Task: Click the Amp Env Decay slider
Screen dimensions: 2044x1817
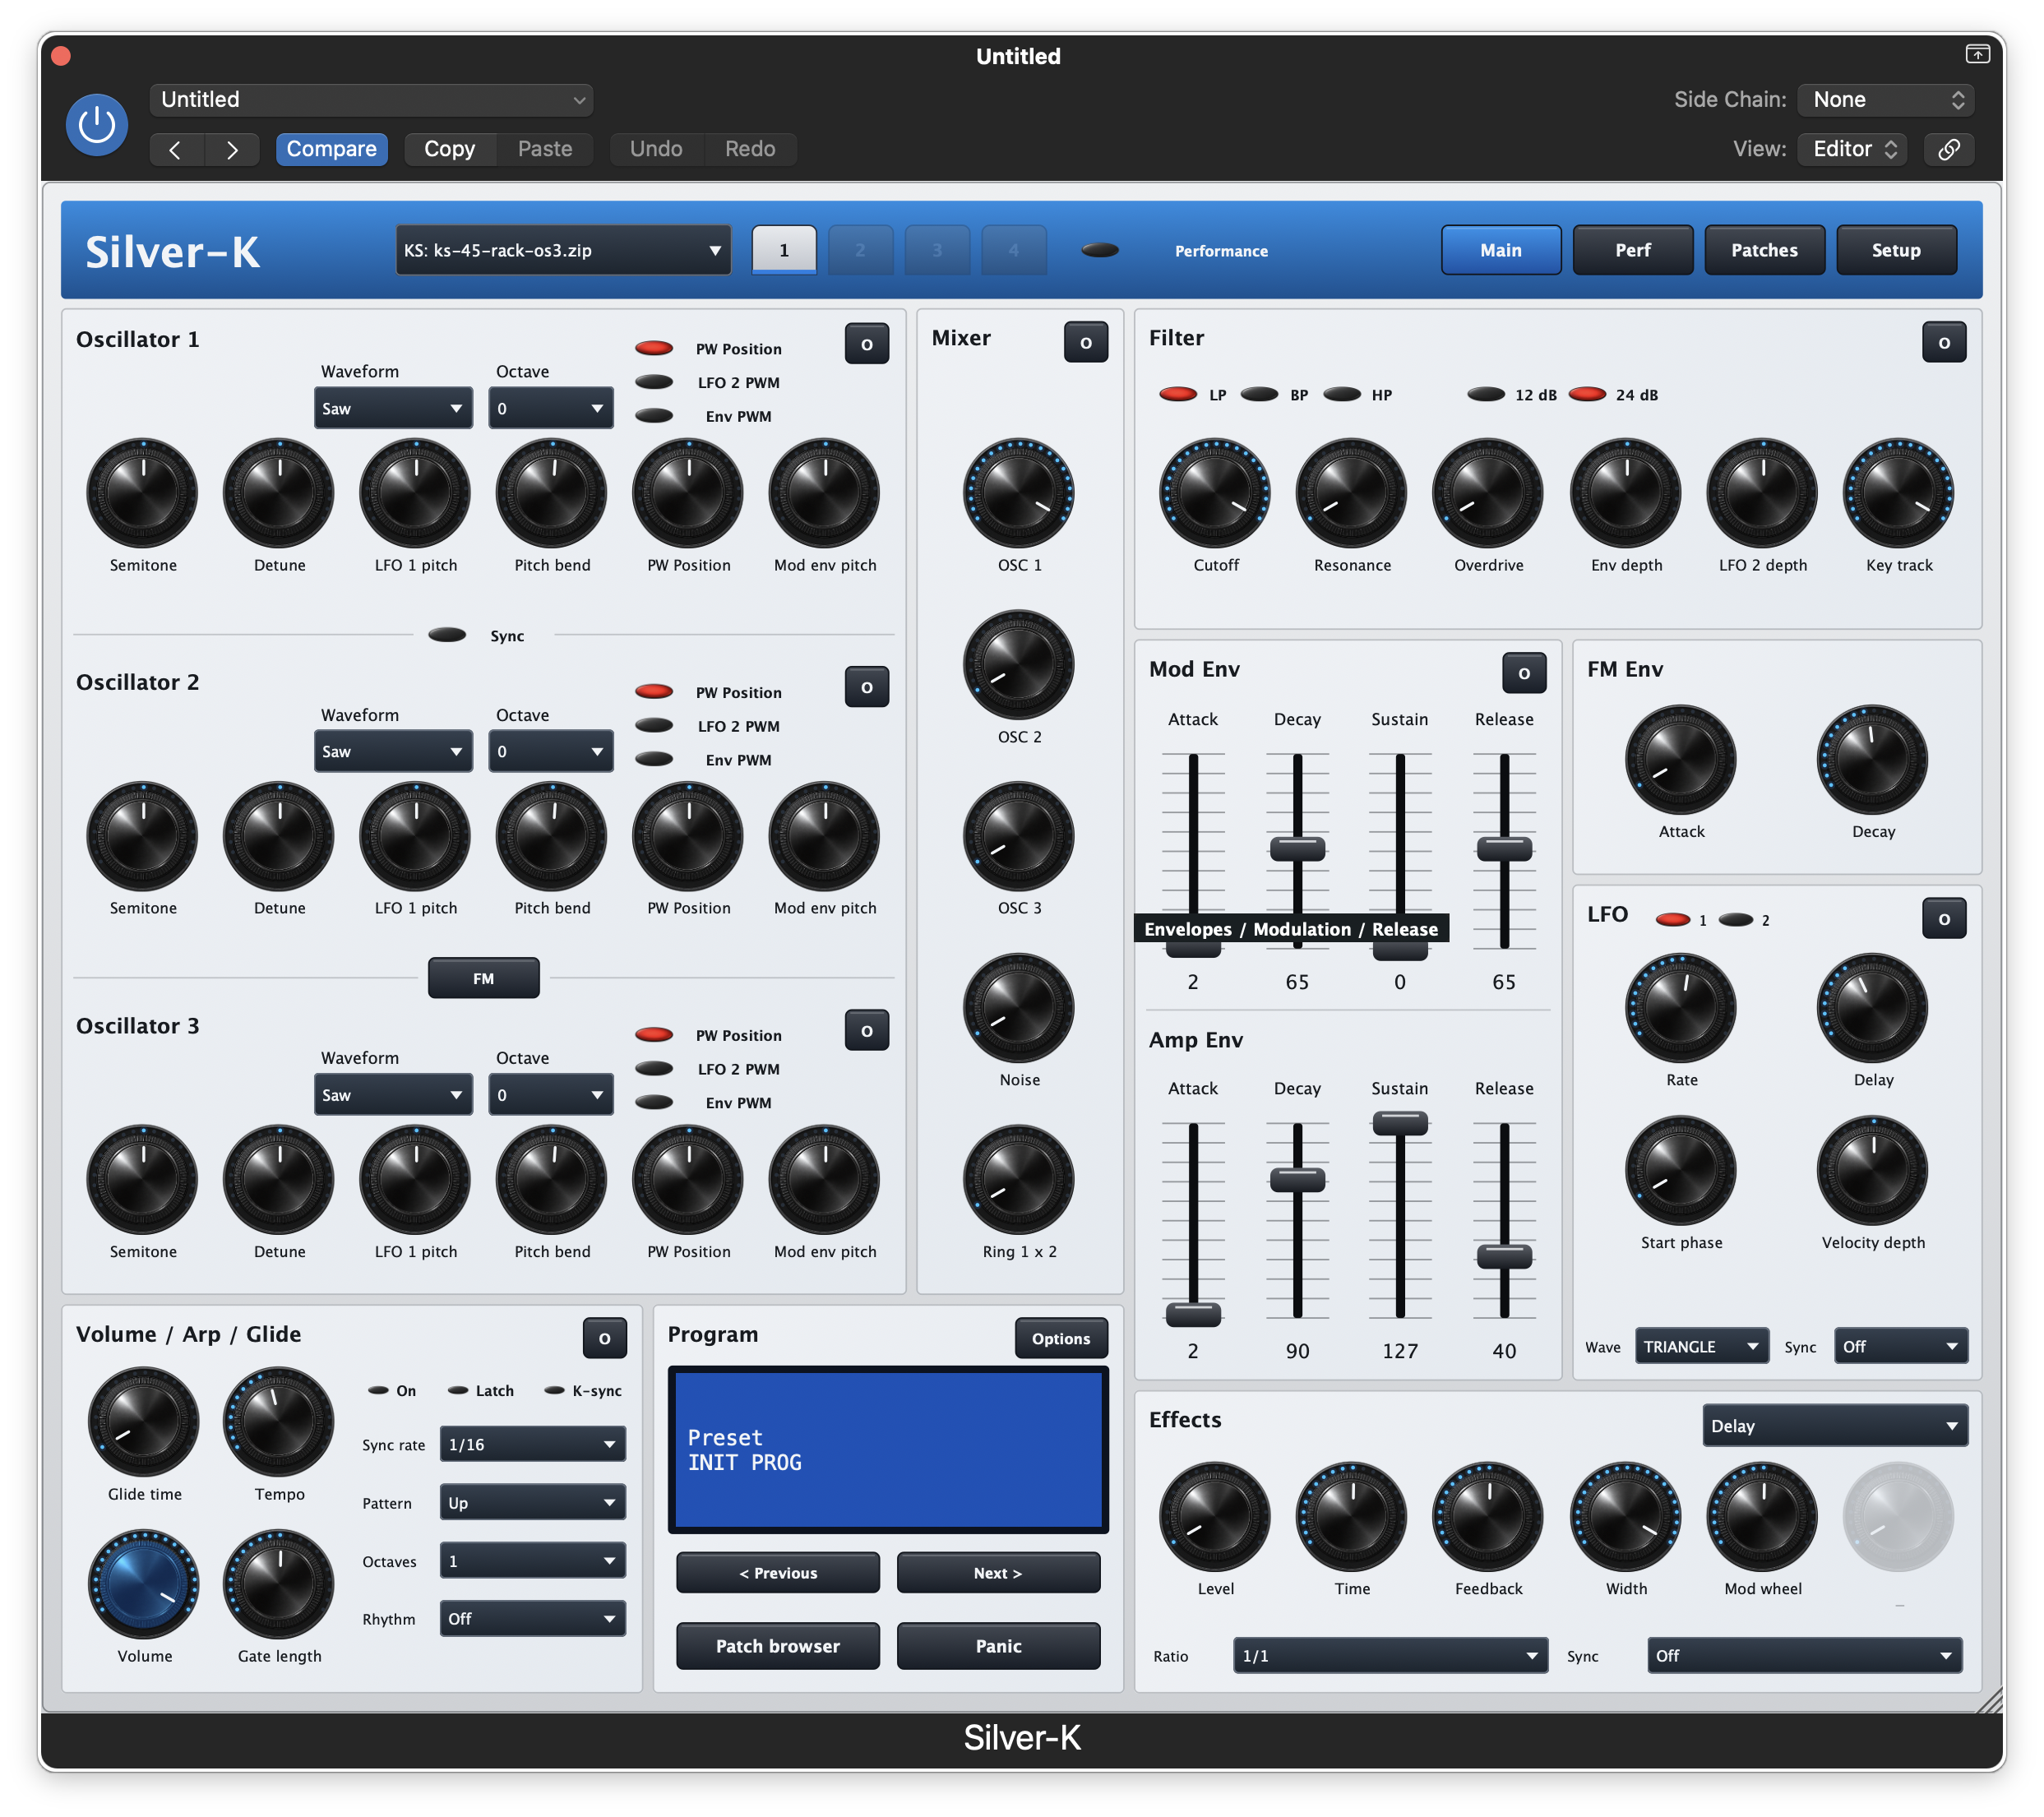Action: coord(1297,1219)
